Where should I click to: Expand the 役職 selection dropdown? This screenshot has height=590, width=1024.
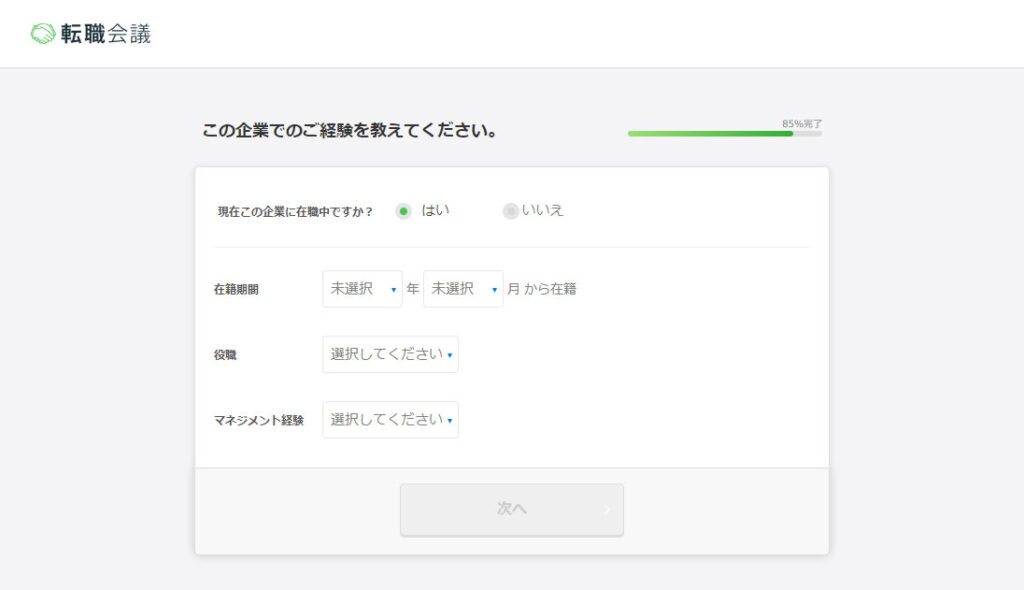pyautogui.click(x=390, y=354)
